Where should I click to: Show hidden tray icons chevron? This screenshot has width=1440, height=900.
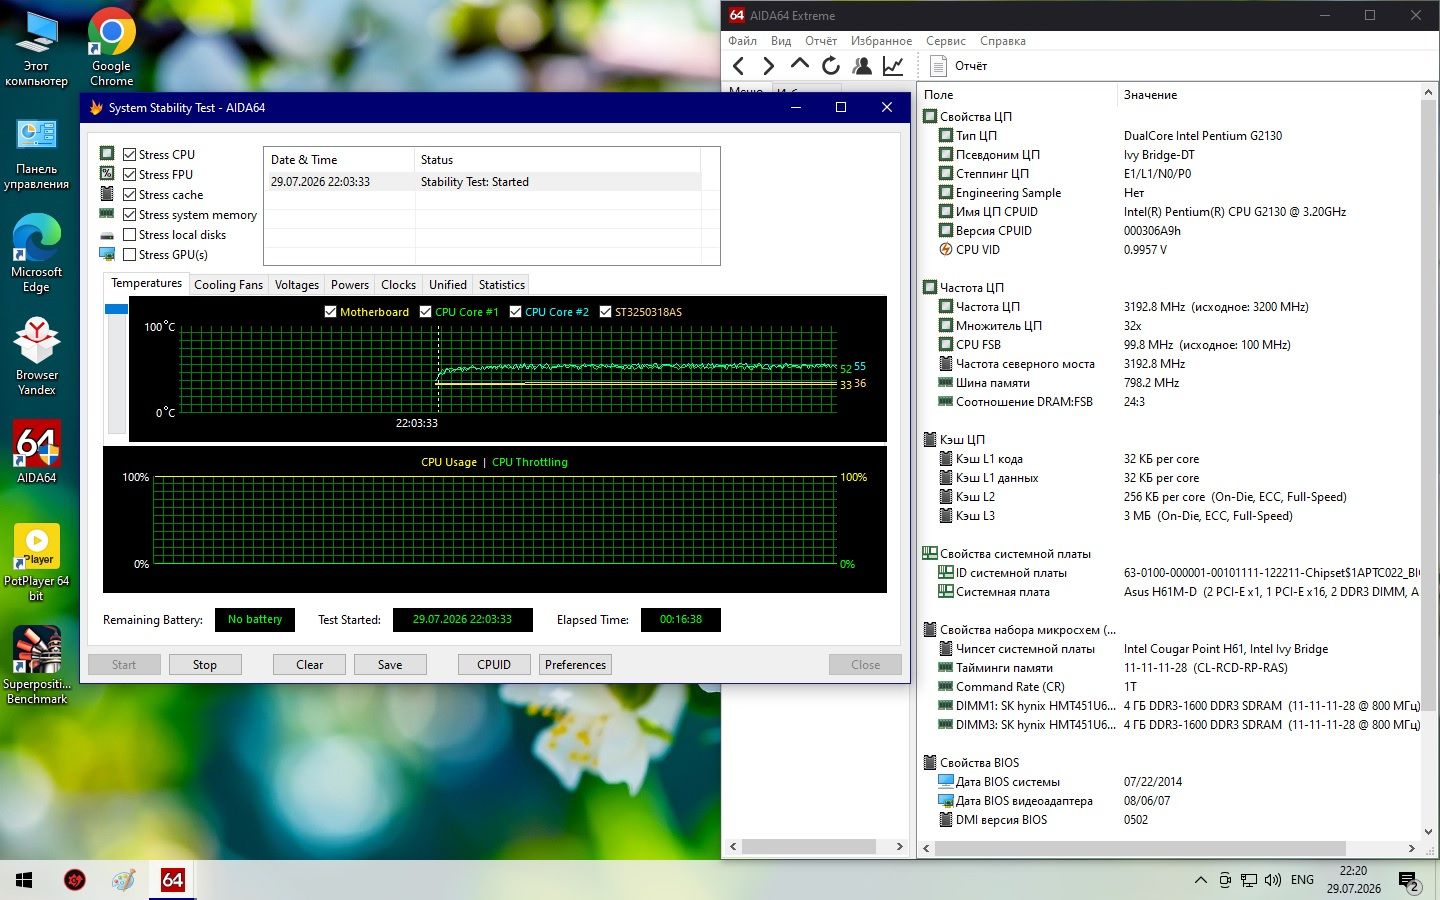click(x=1200, y=880)
